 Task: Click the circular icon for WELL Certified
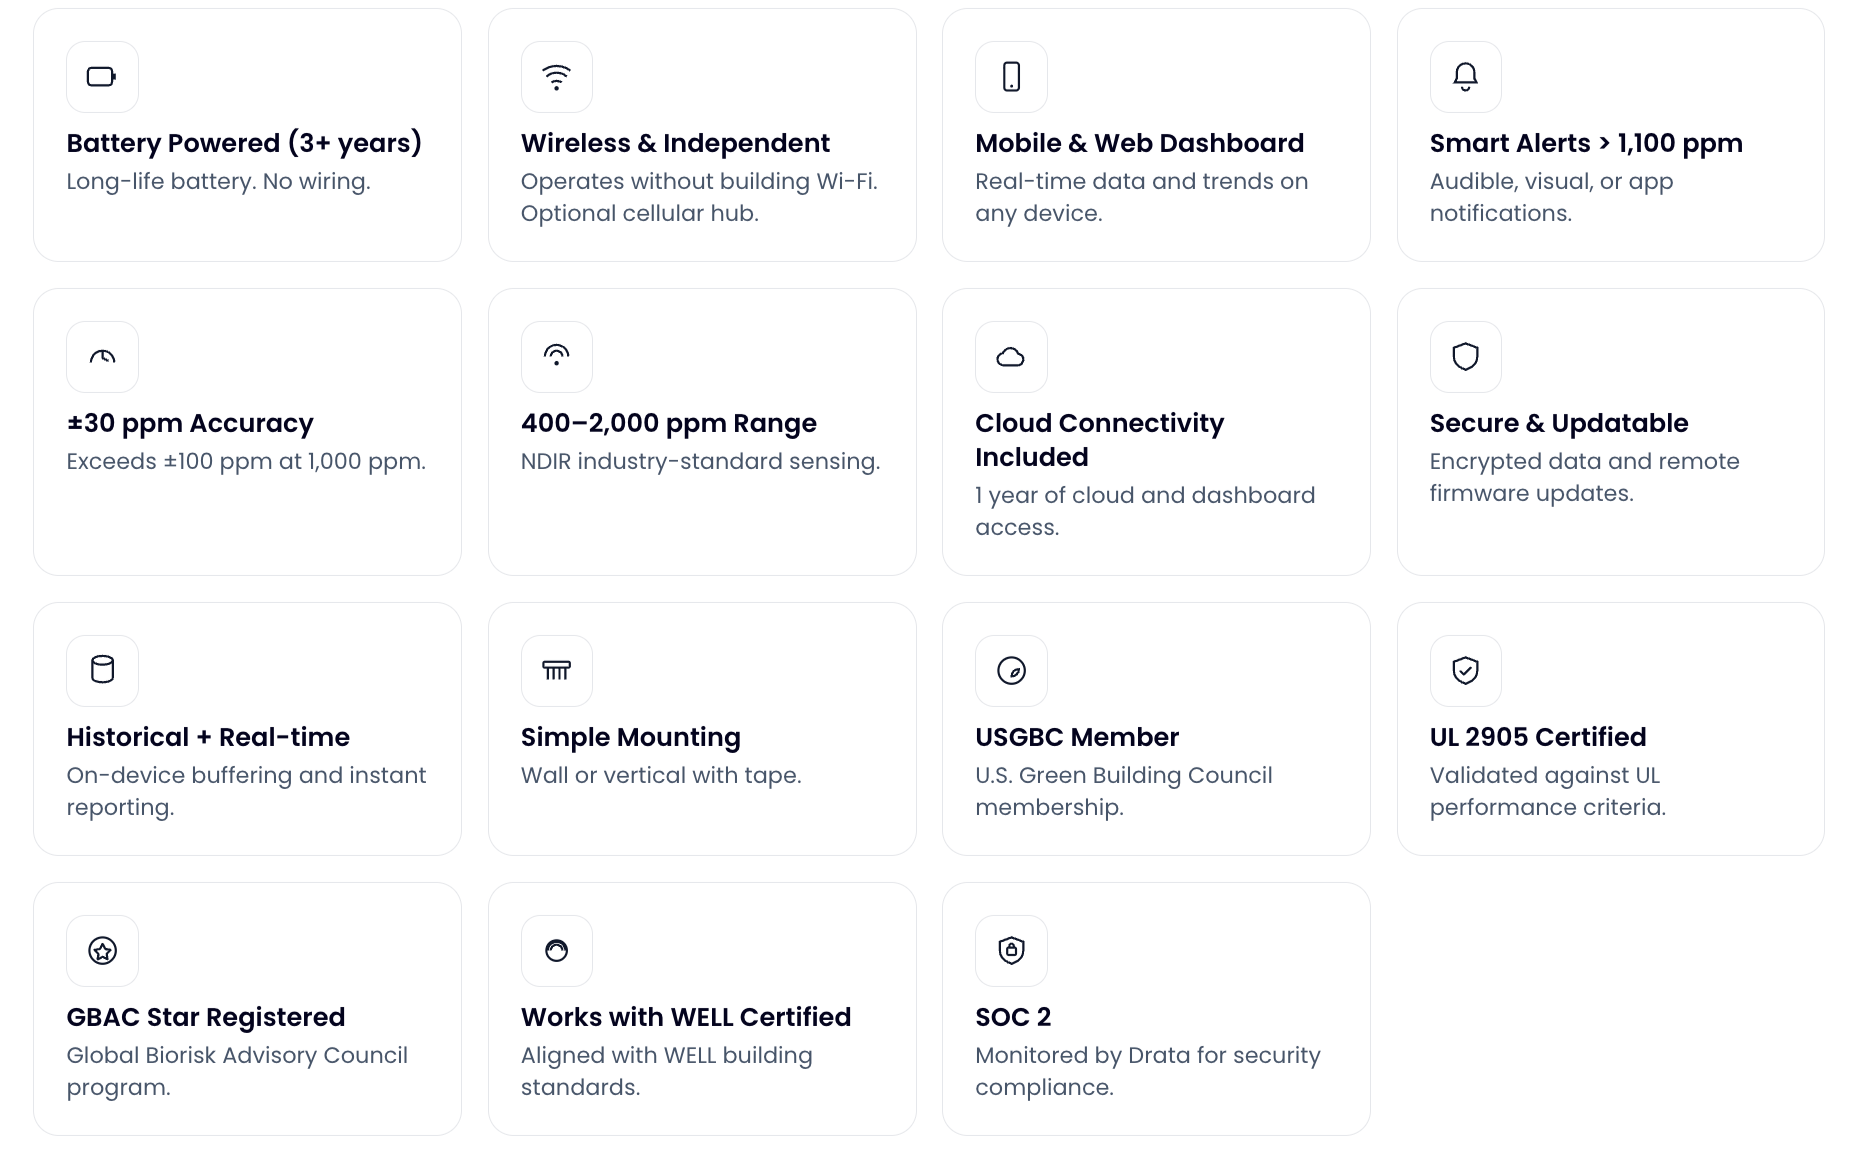coord(556,950)
